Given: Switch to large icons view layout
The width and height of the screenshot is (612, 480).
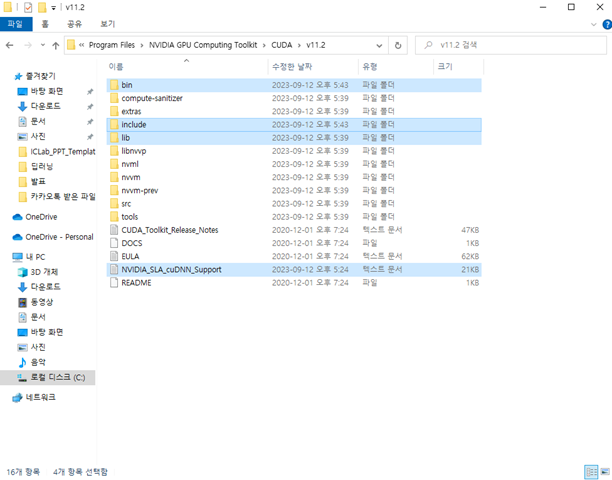Looking at the screenshot, I should pyautogui.click(x=605, y=472).
